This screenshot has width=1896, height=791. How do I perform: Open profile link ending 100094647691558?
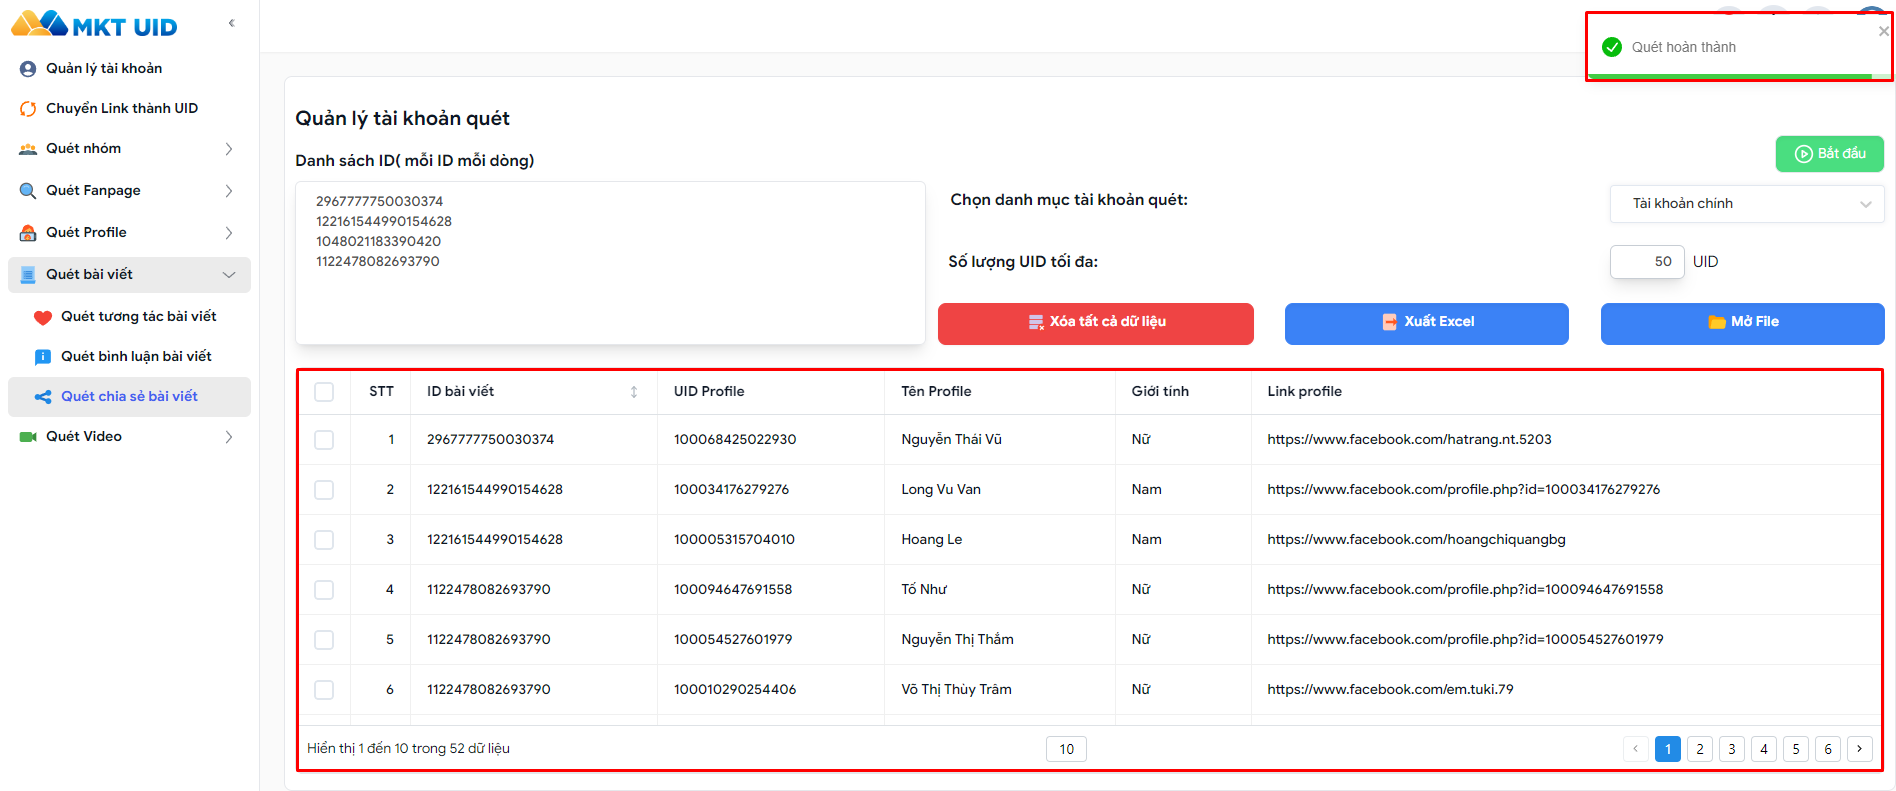click(x=1465, y=590)
